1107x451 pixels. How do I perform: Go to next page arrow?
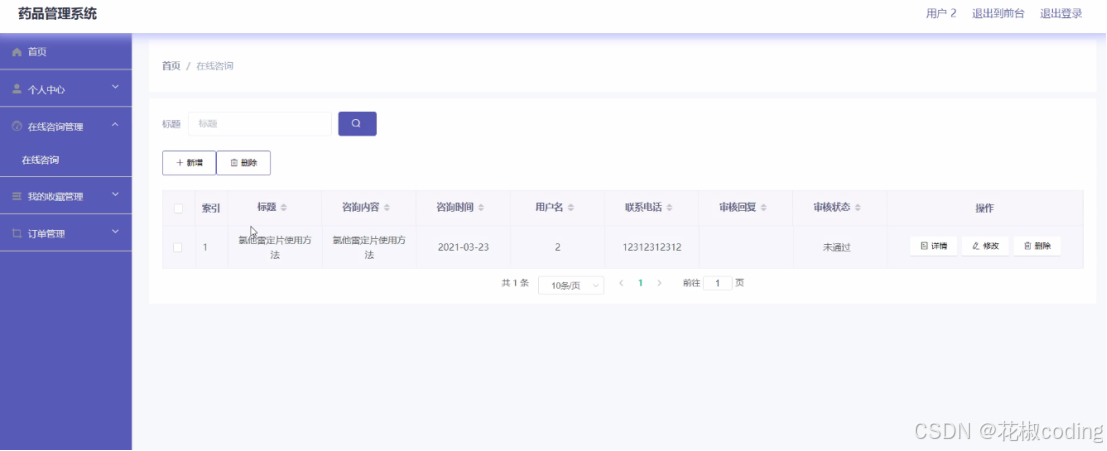point(659,283)
